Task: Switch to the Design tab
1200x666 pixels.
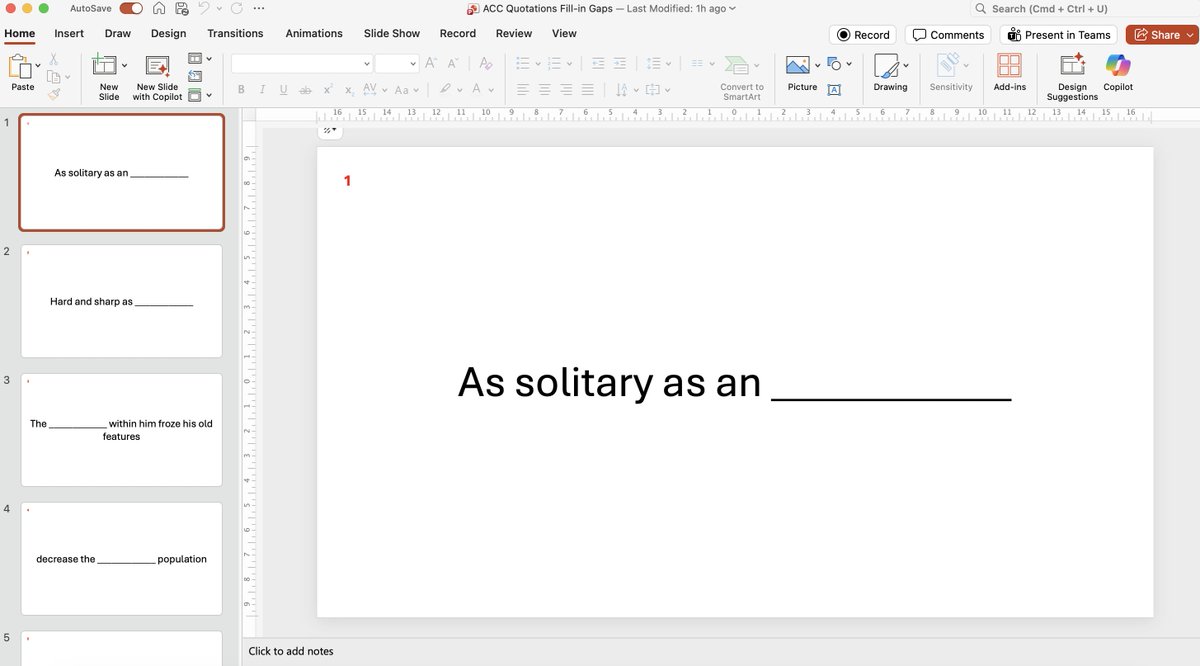Action: point(168,33)
